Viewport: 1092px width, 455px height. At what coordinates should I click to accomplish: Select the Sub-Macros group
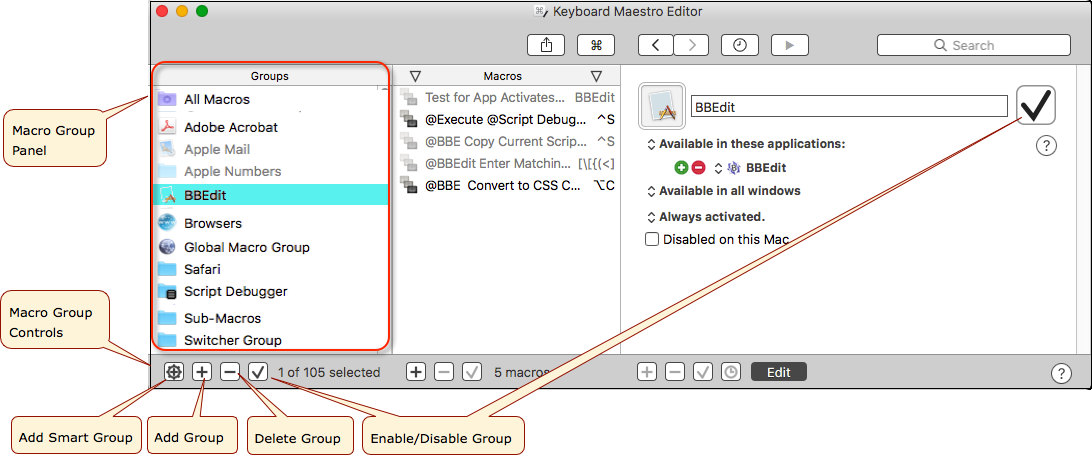(268, 318)
